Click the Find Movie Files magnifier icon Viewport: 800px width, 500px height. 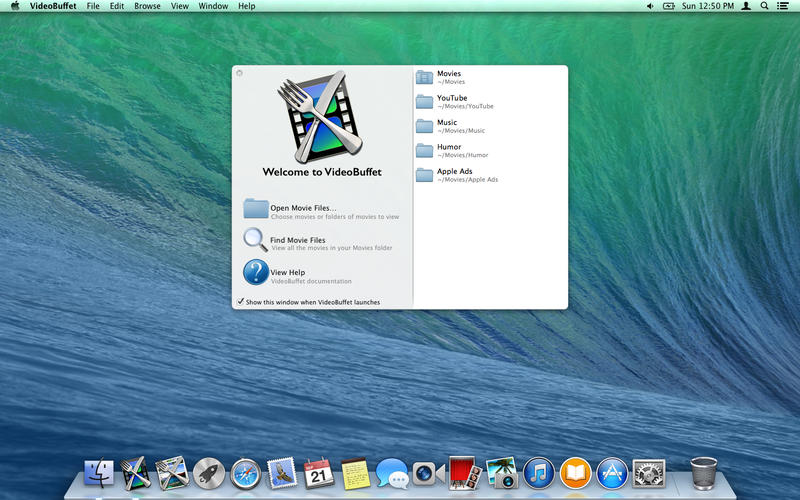click(255, 240)
